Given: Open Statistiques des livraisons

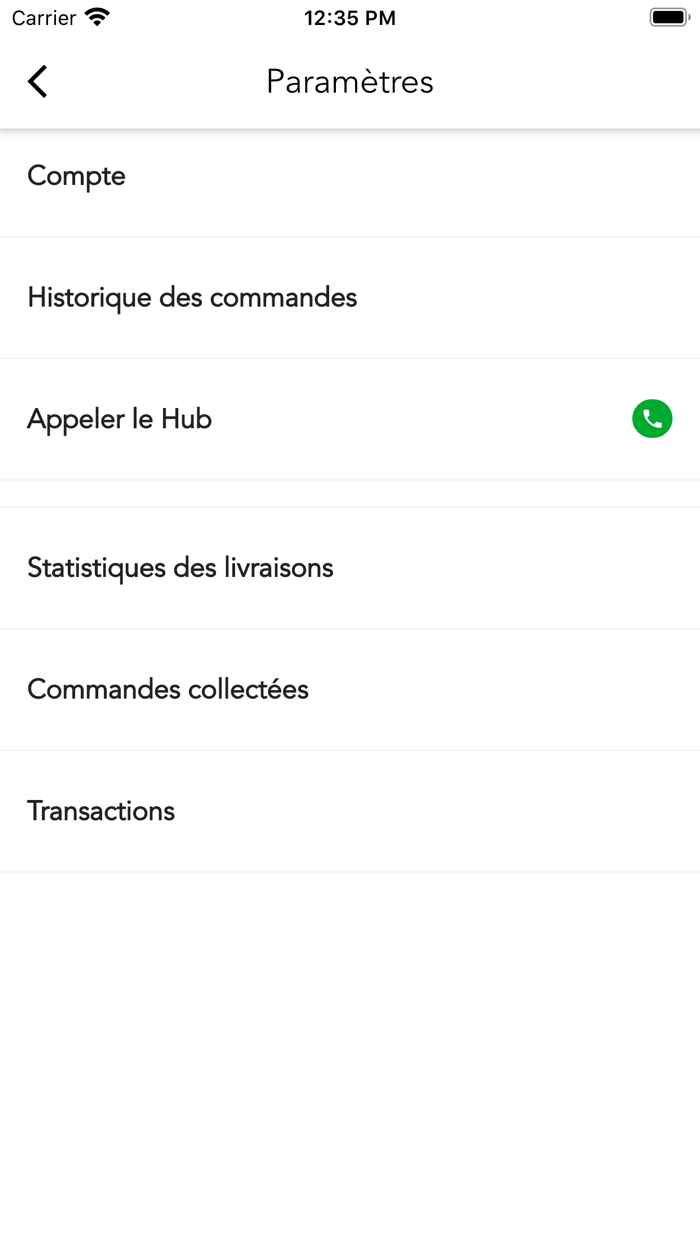Looking at the screenshot, I should (350, 568).
